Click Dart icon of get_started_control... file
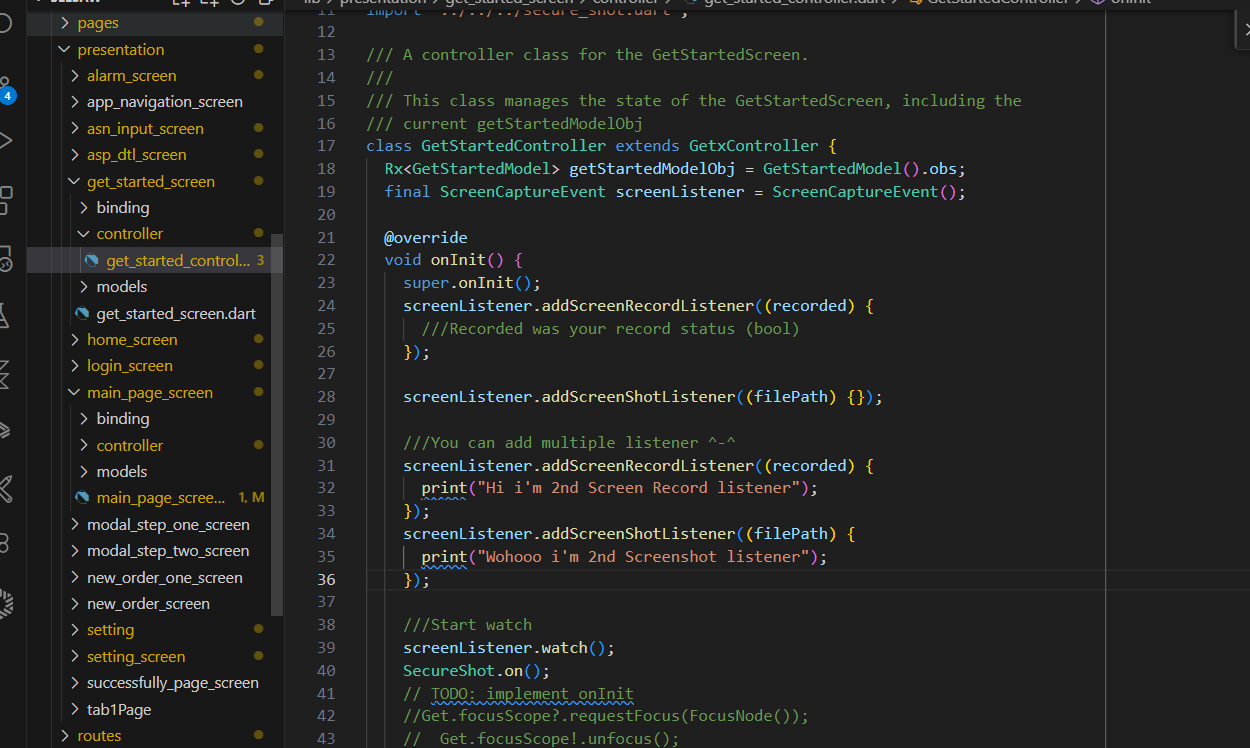Viewport: 1250px width, 748px height. pos(92,260)
